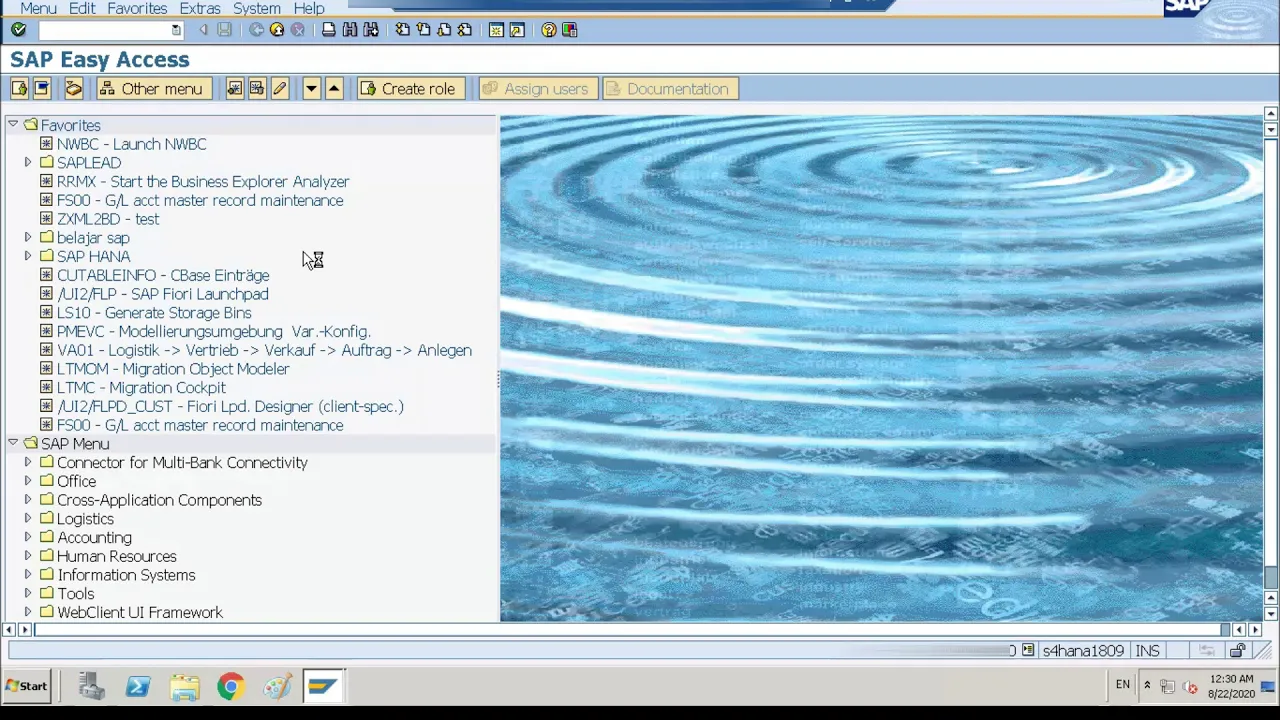Viewport: 1280px width, 720px height.
Task: Click the Add to Favorites icon
Action: (x=234, y=89)
